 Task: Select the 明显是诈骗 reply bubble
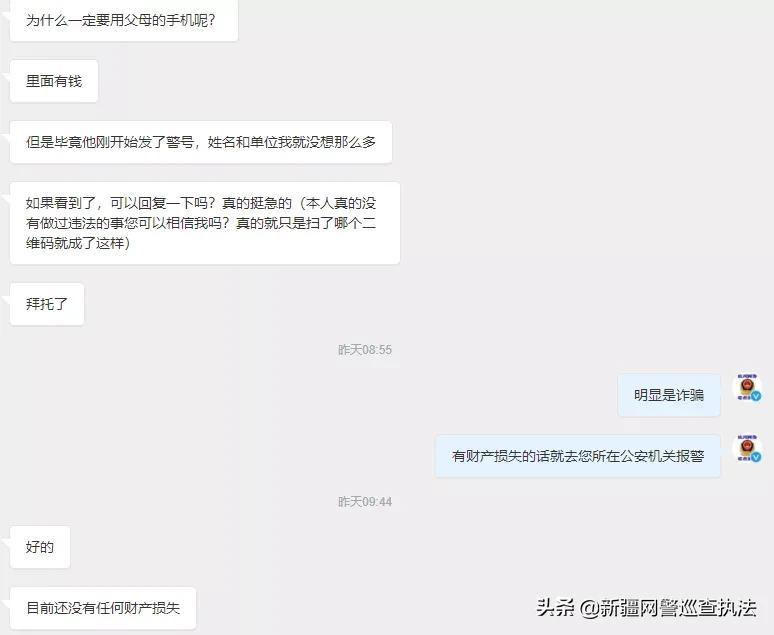(669, 395)
